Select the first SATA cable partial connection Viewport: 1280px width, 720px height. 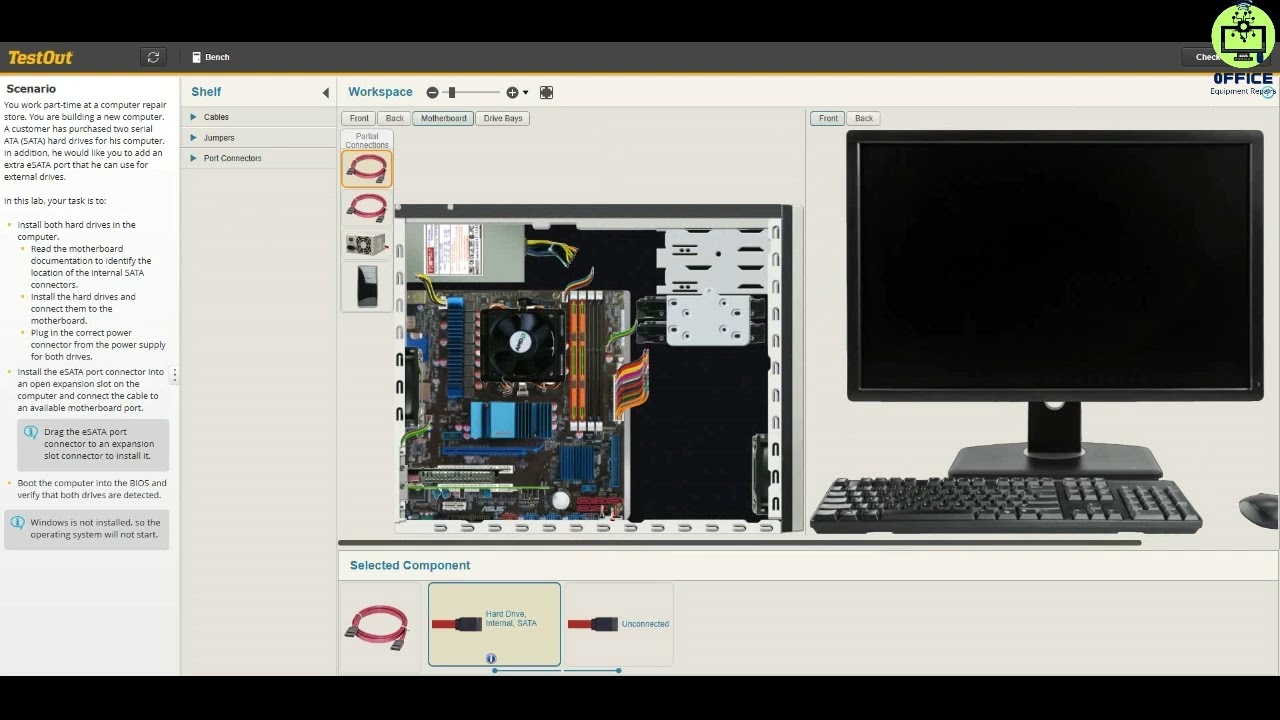click(x=367, y=169)
